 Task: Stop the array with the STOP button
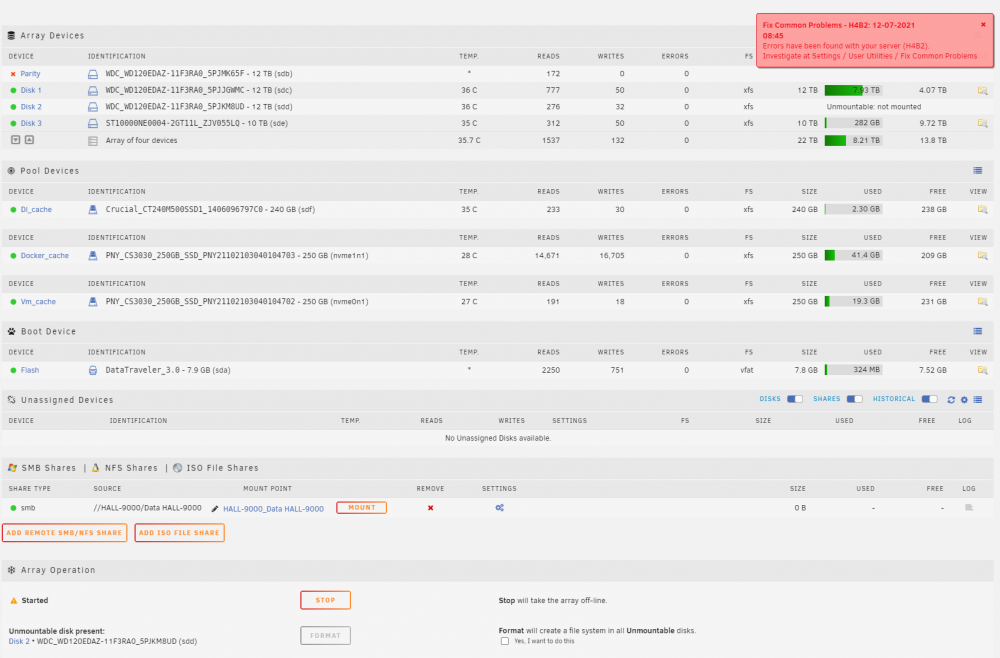coord(325,600)
